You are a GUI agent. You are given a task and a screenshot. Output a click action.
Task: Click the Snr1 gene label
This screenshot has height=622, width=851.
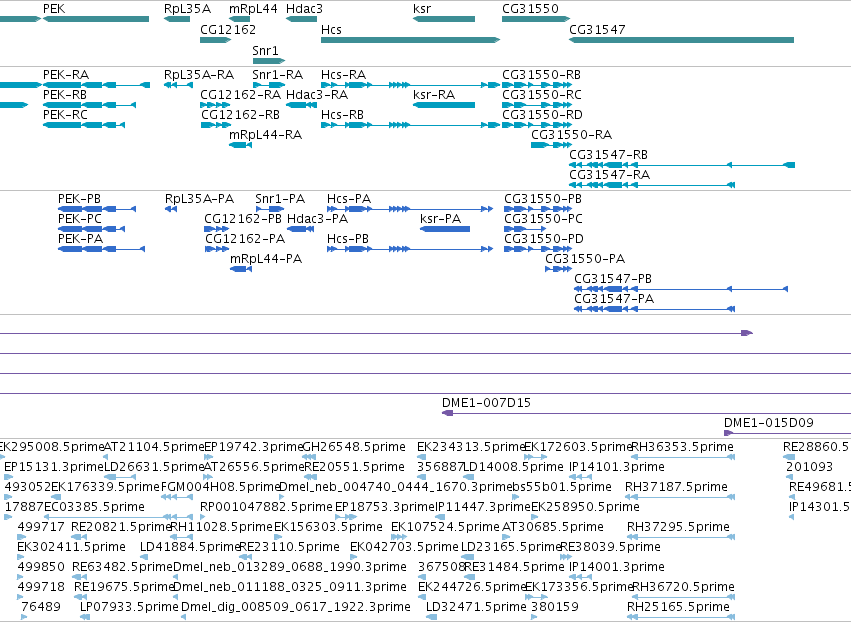point(265,50)
